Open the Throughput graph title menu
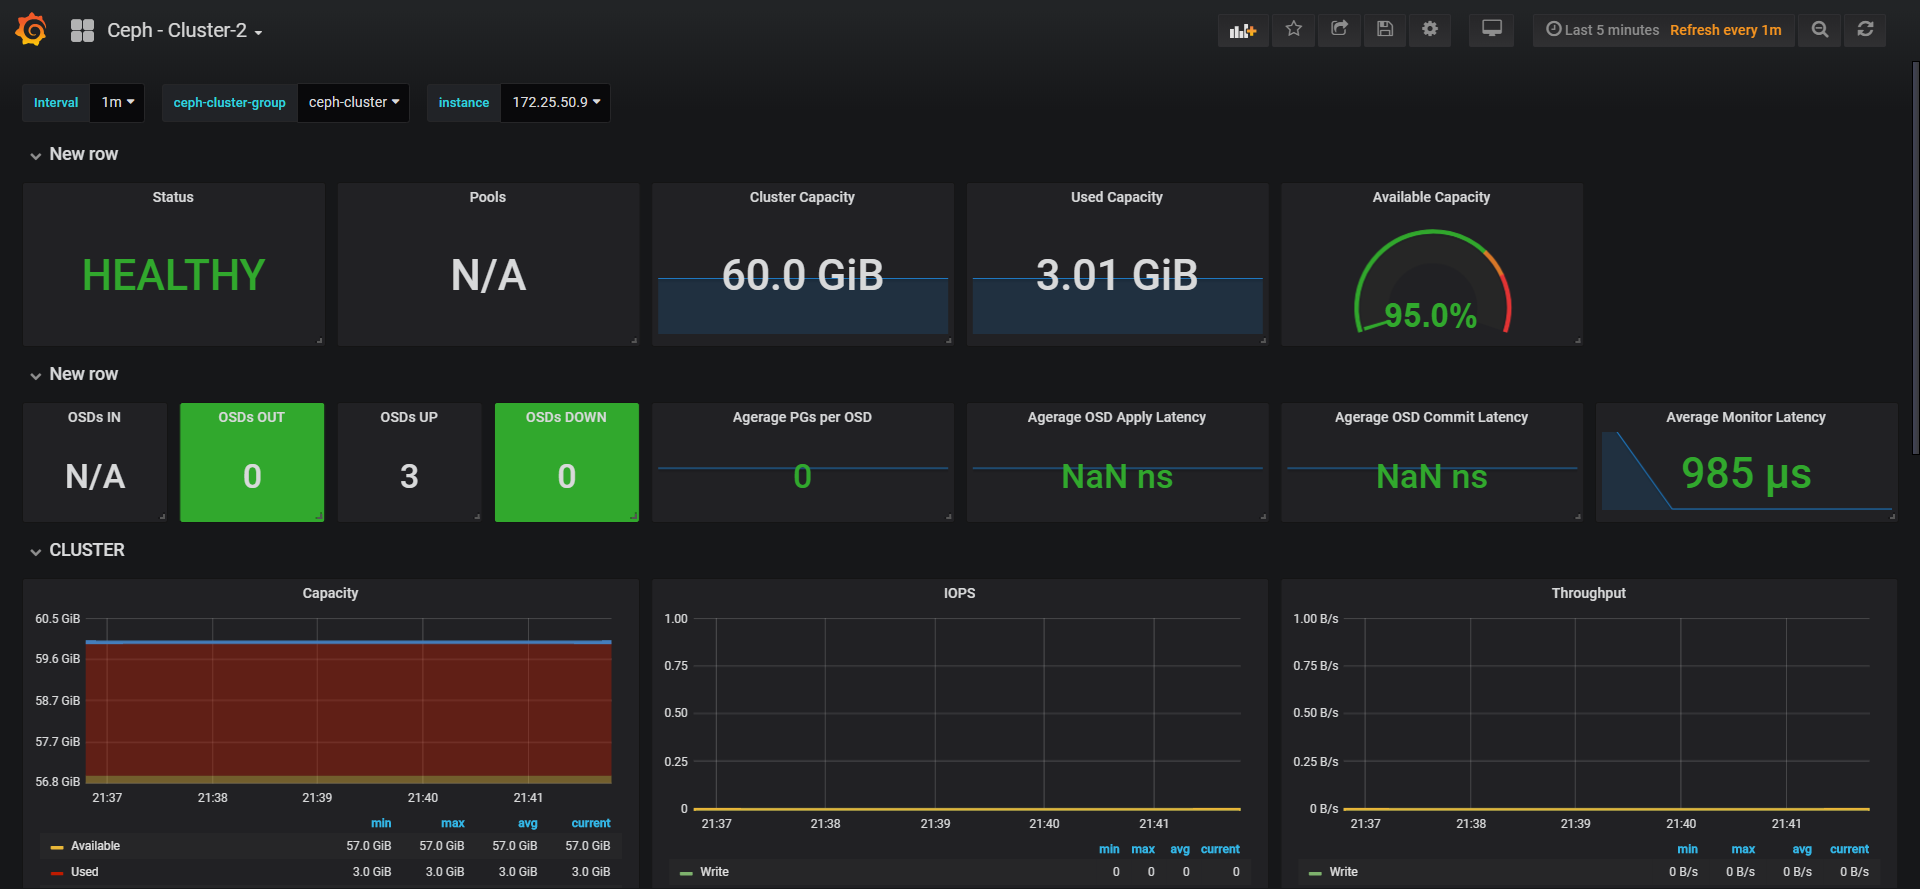The image size is (1920, 889). point(1588,593)
